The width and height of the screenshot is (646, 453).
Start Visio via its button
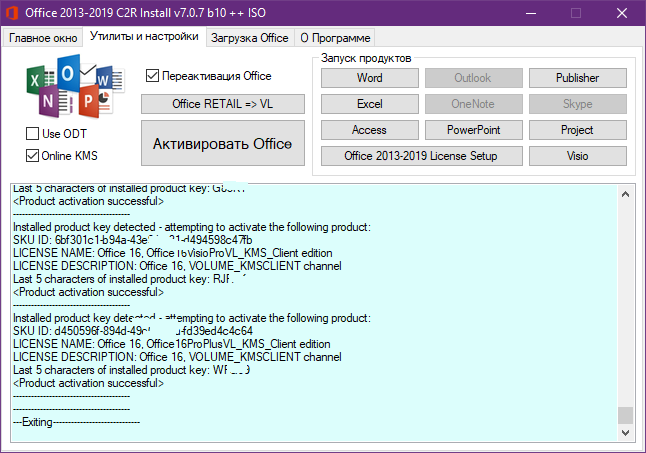(577, 156)
